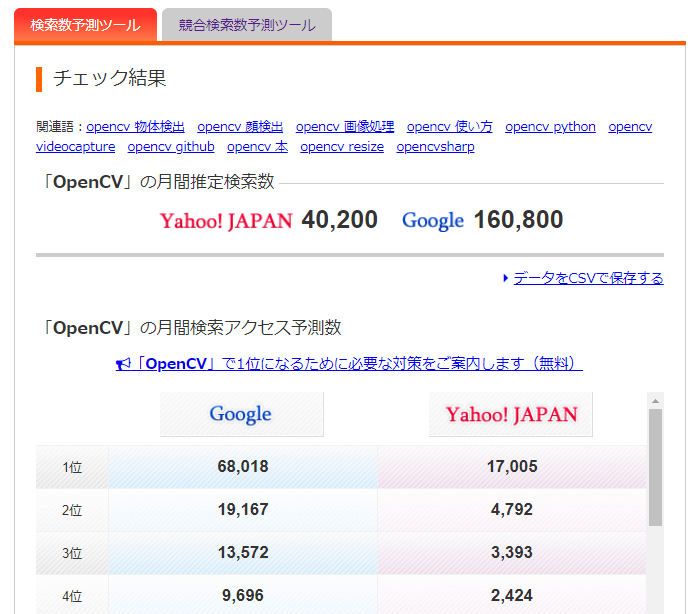Click the 4位 rank label
This screenshot has width=692, height=614.
coord(72,595)
